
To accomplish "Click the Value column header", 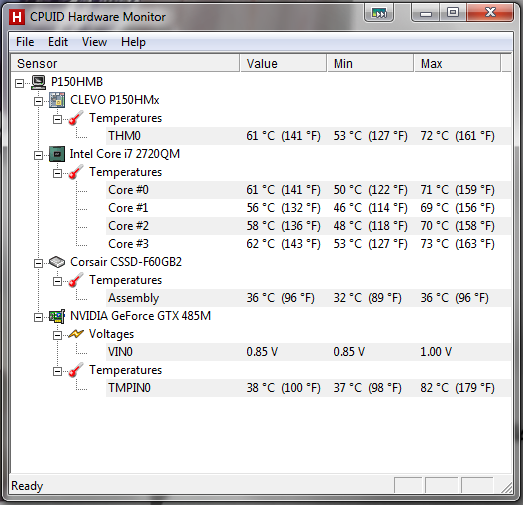I will click(283, 63).
